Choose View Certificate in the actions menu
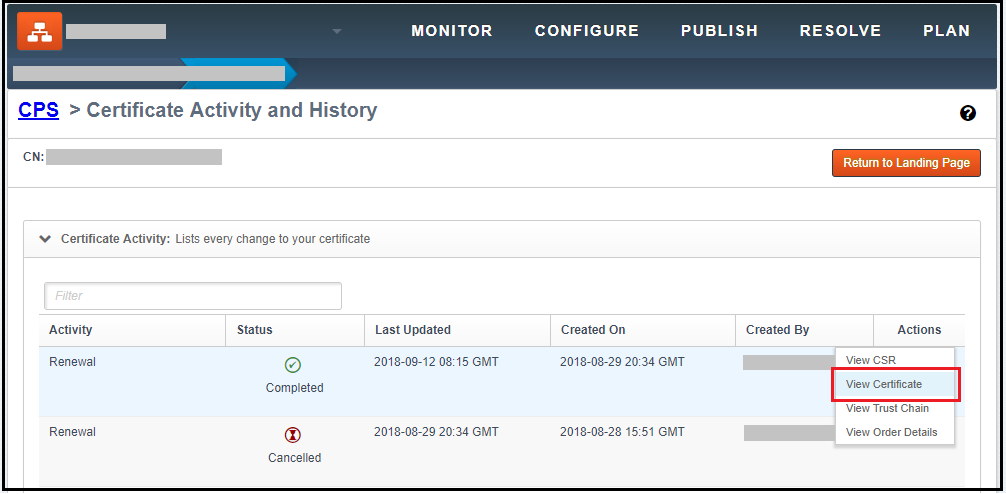 pos(884,384)
